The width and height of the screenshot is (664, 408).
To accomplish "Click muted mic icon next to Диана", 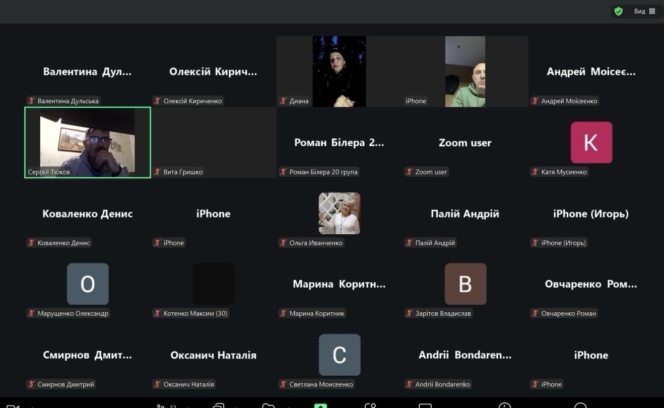I will pos(284,101).
